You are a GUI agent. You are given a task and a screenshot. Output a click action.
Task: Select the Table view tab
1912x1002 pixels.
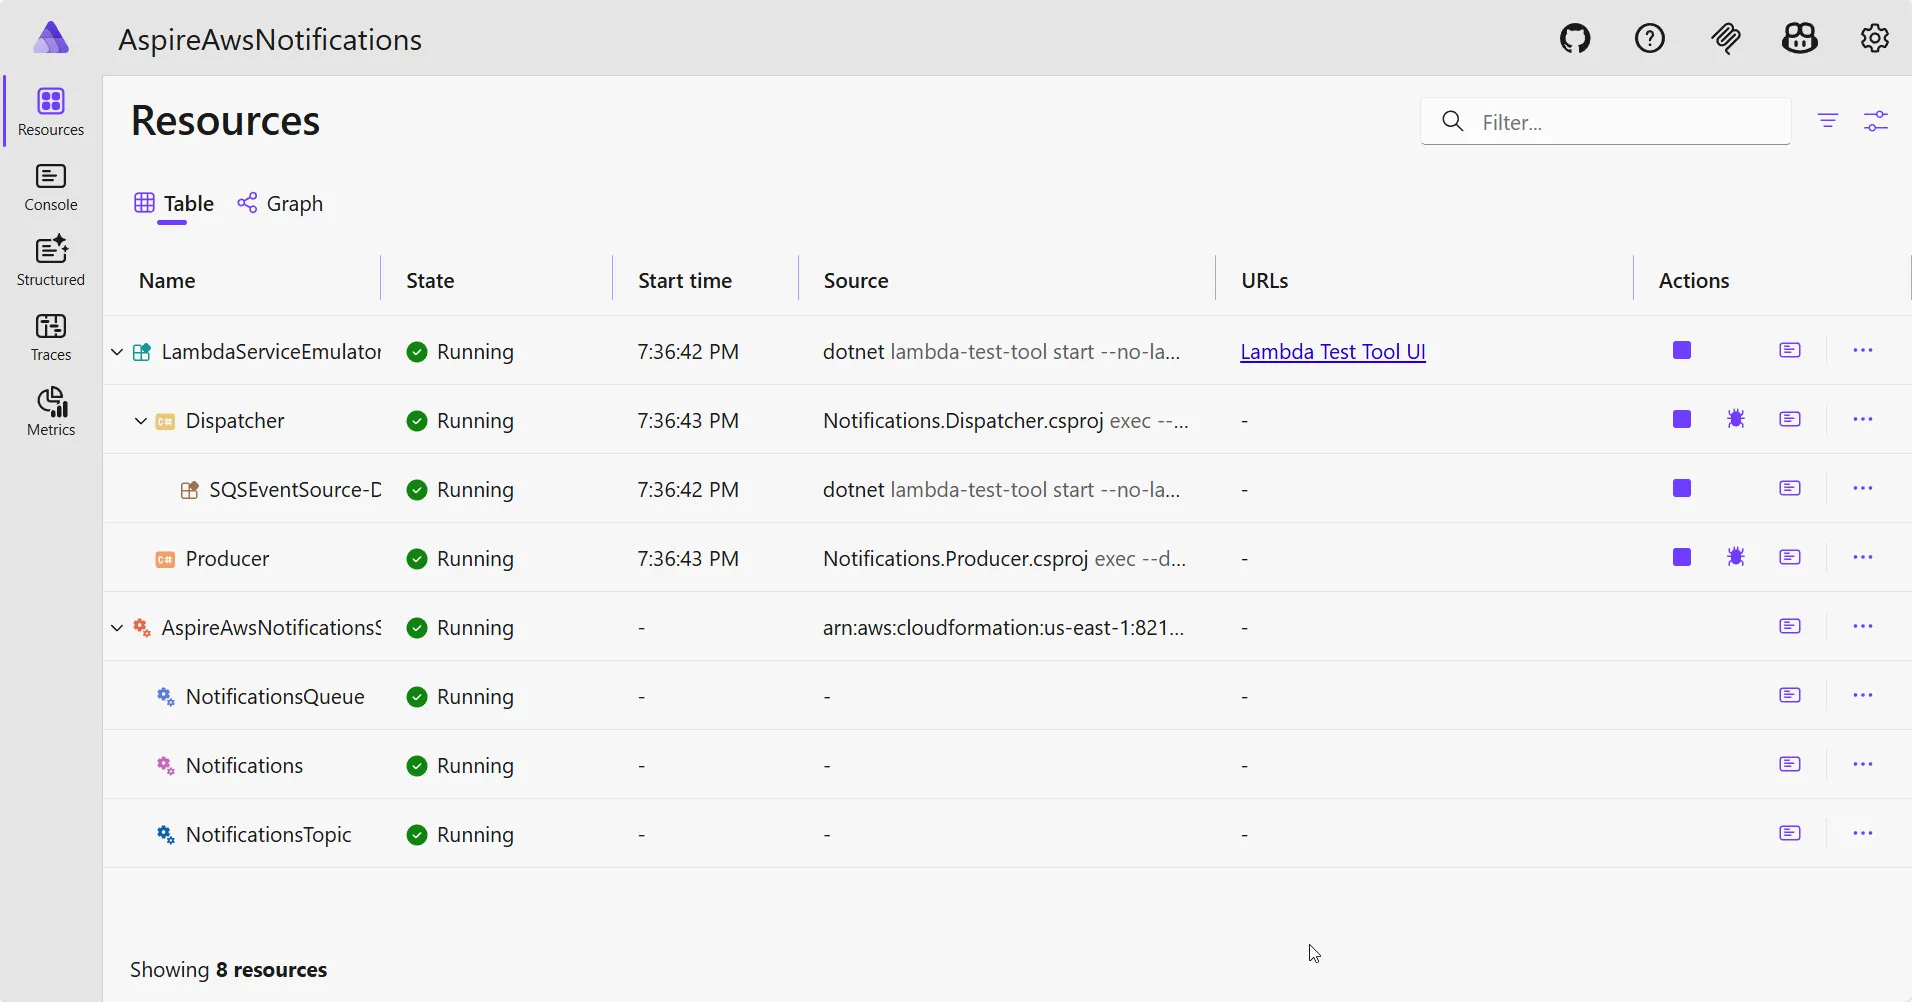(x=174, y=204)
